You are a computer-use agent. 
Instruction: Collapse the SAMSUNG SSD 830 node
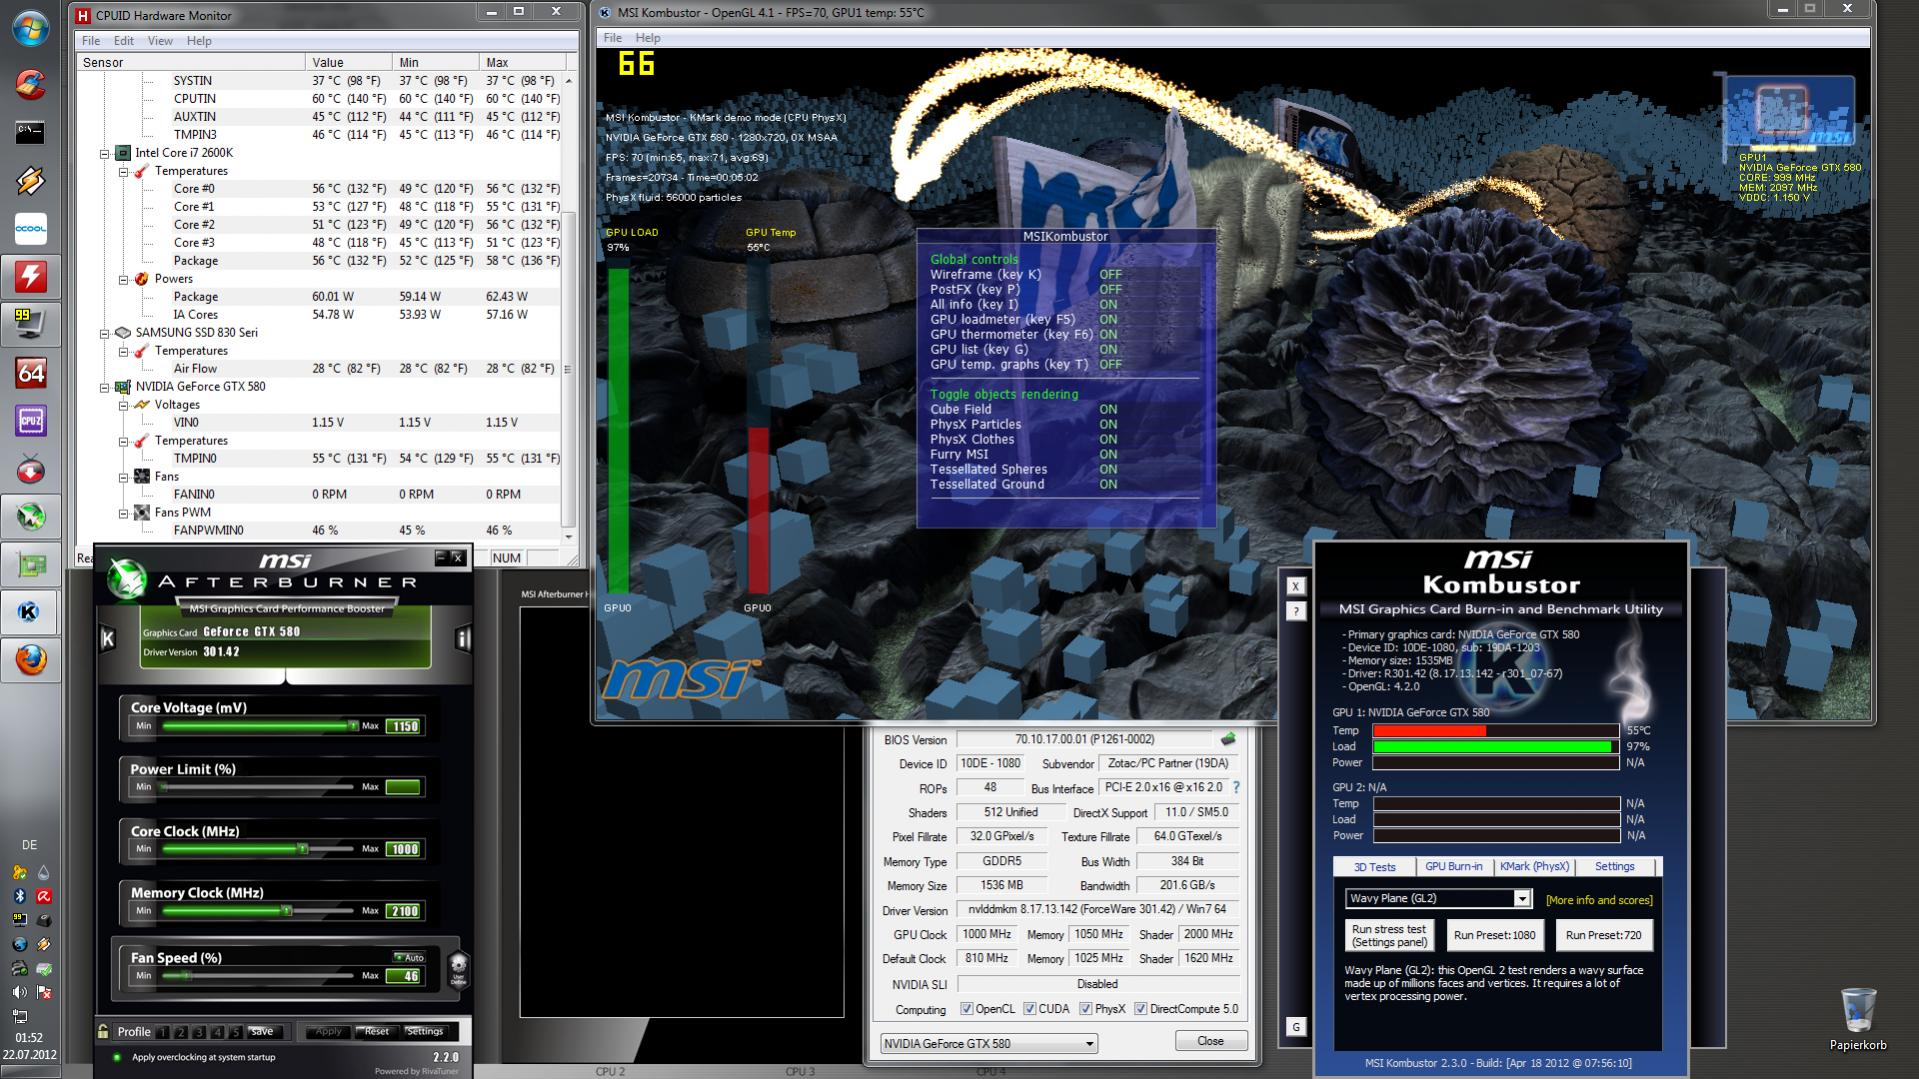tap(104, 333)
